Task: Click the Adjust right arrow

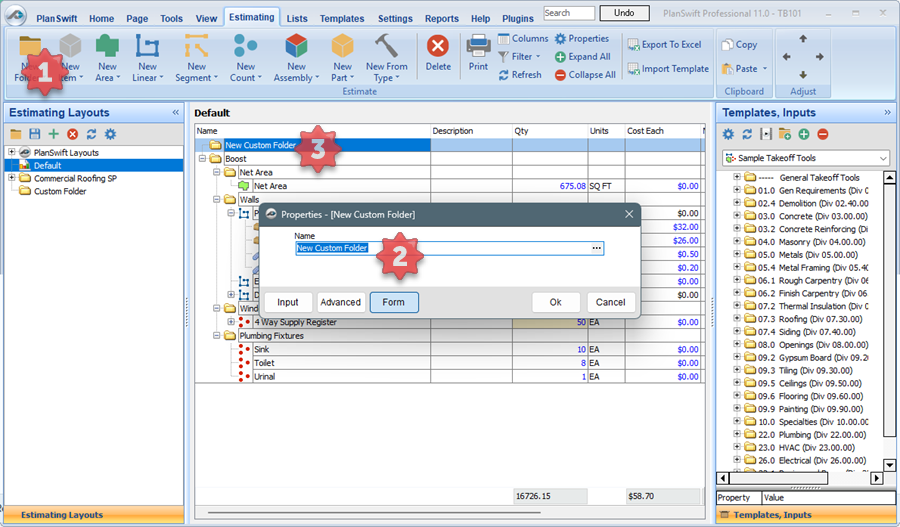Action: (x=820, y=57)
